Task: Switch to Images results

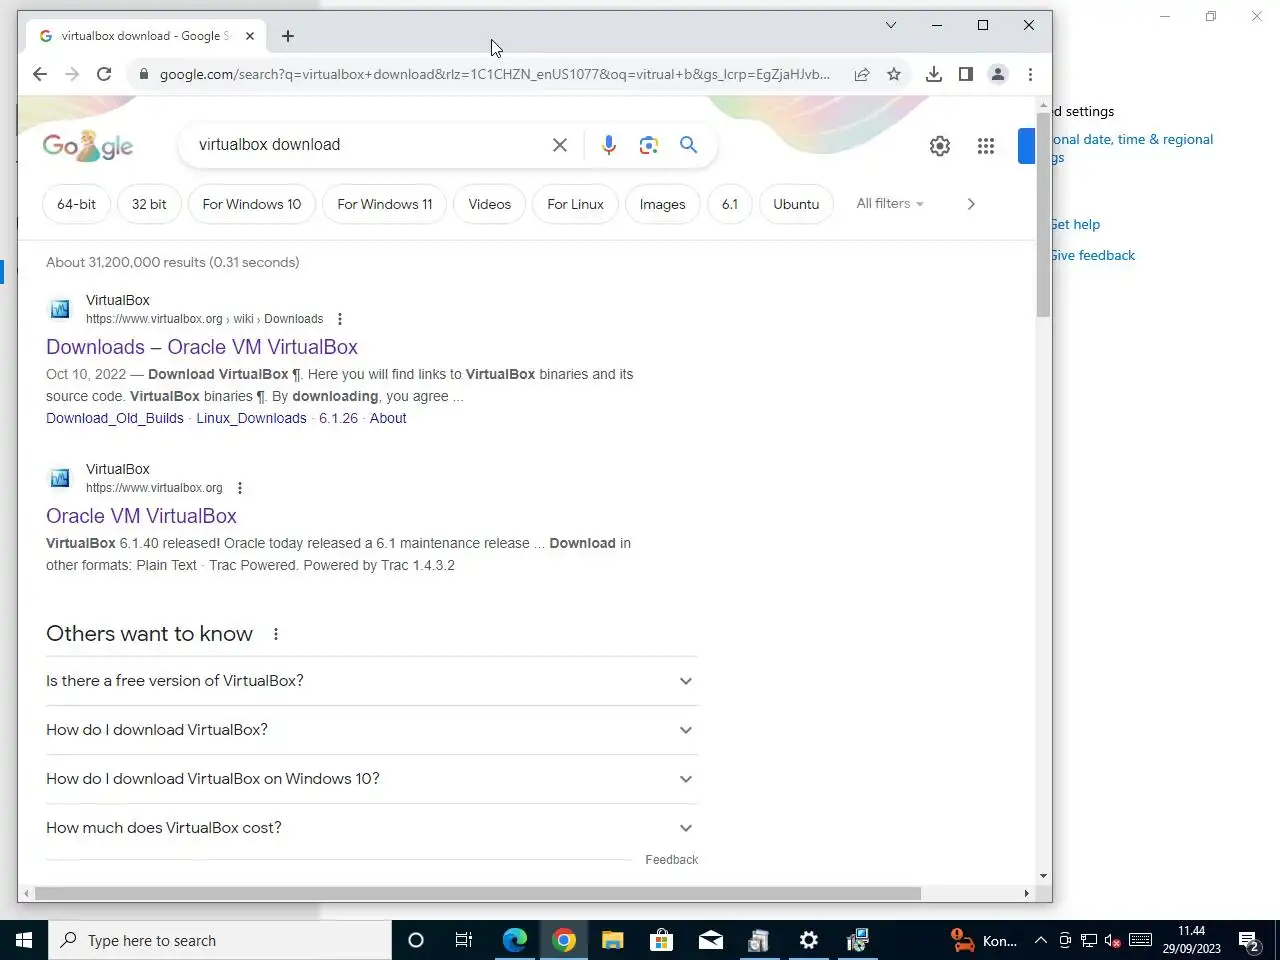Action: [663, 204]
